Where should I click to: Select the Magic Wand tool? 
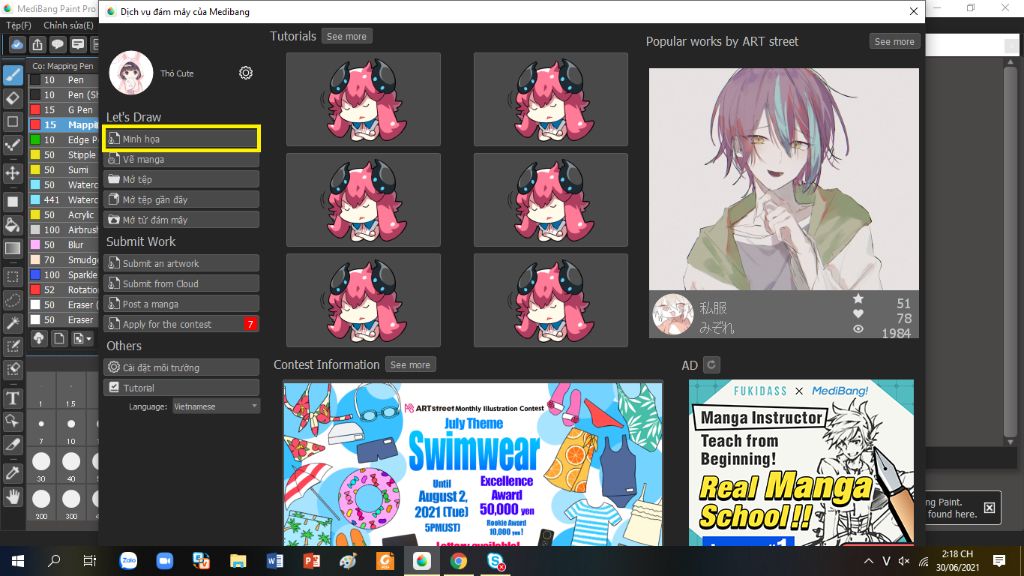12,323
